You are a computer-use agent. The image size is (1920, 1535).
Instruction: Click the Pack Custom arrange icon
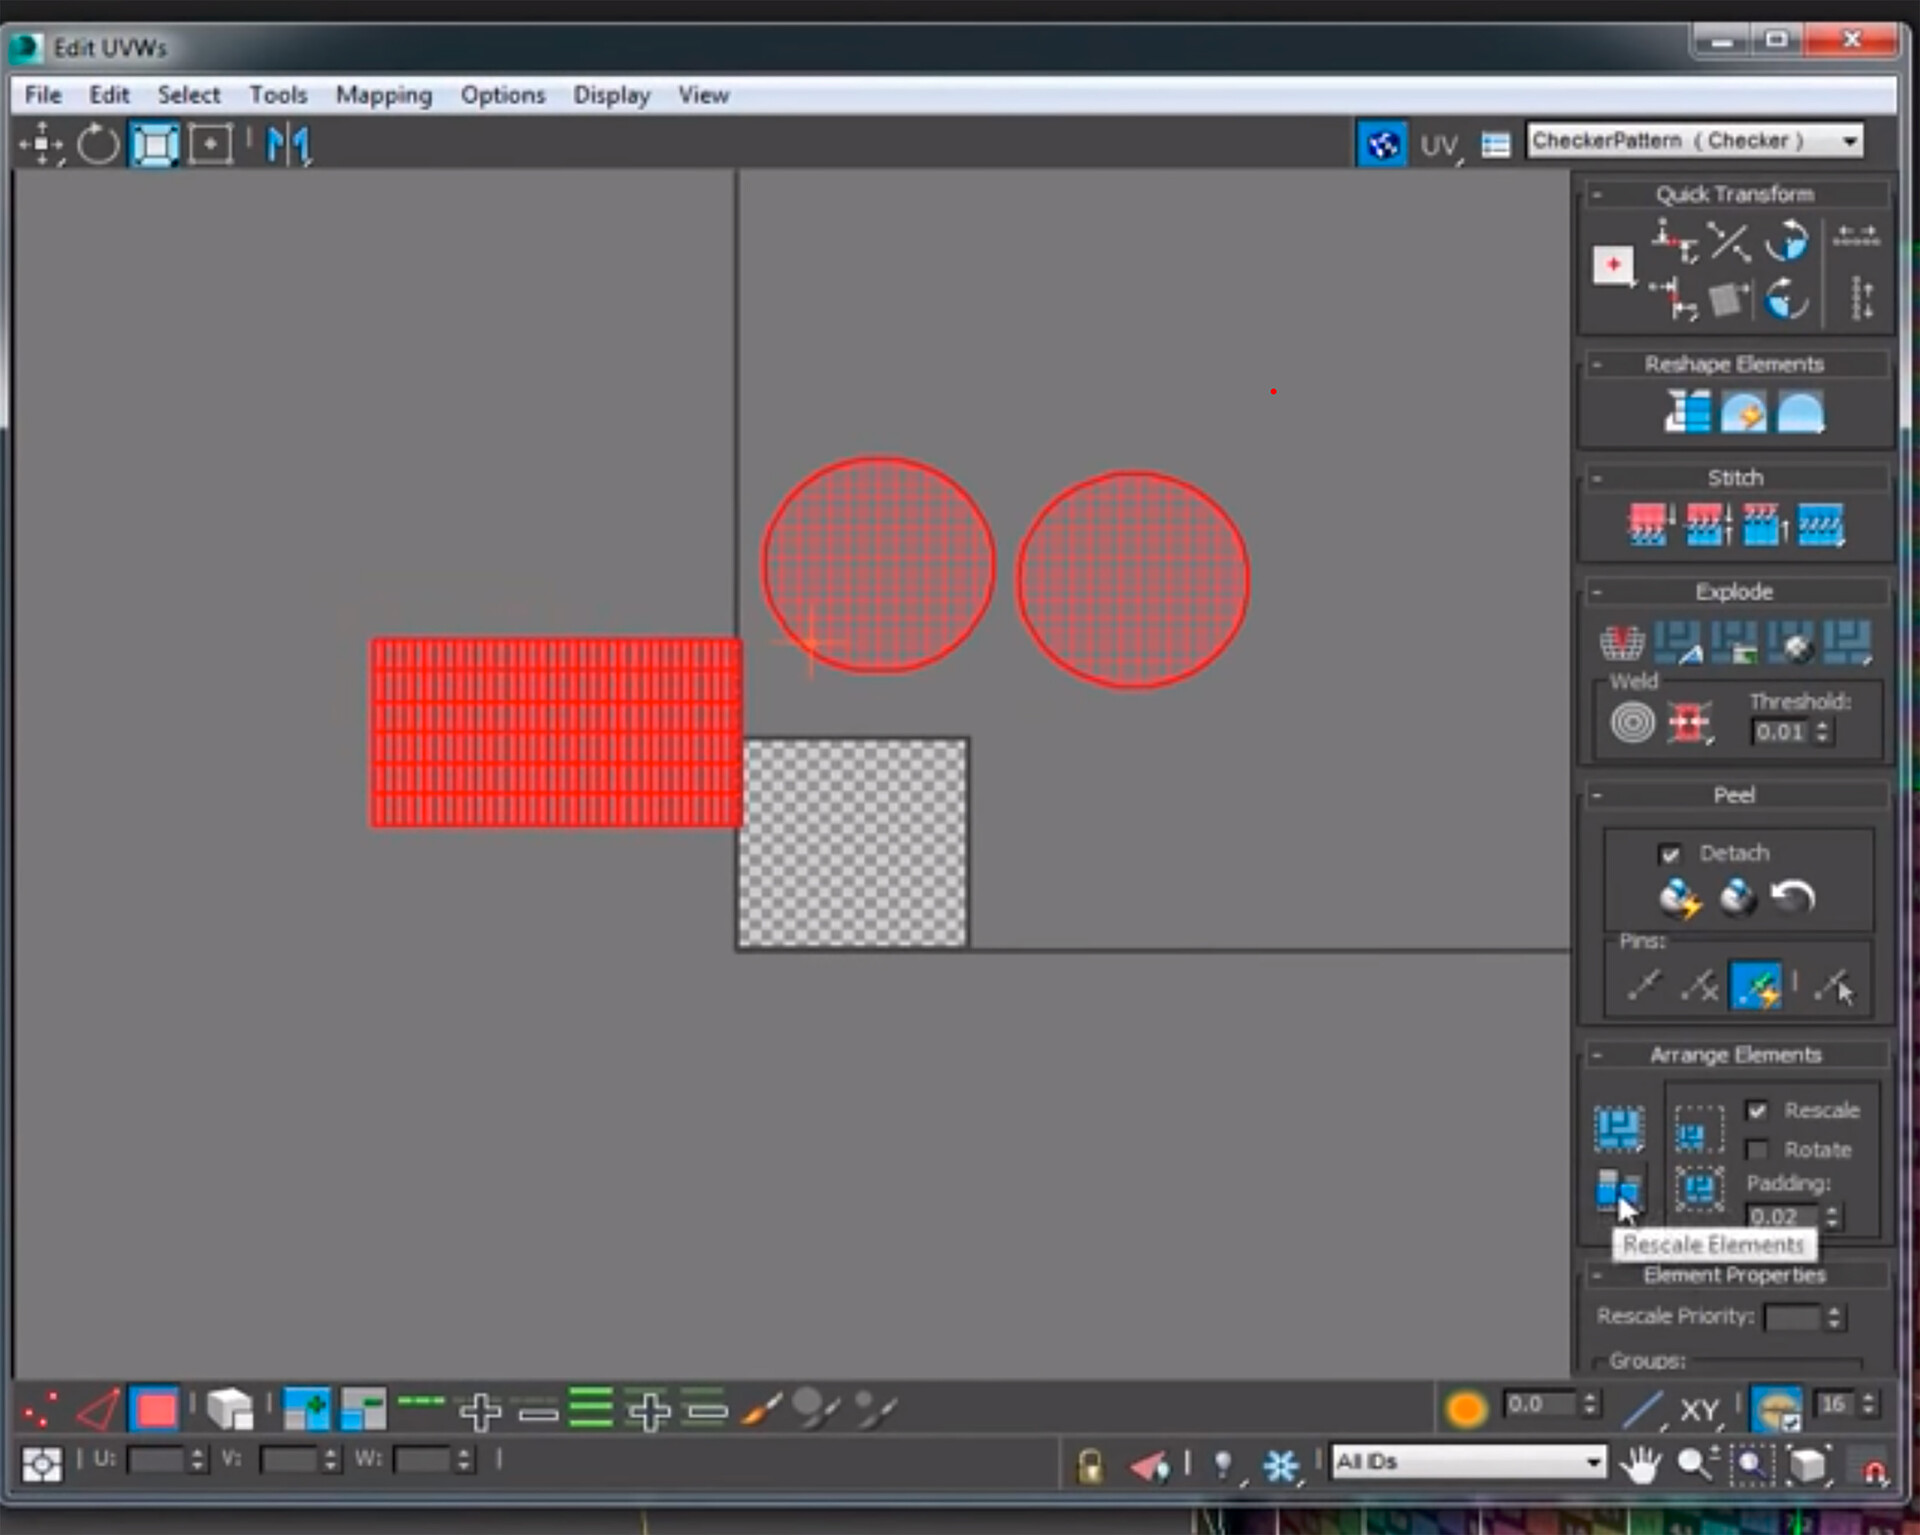pyautogui.click(x=1618, y=1128)
